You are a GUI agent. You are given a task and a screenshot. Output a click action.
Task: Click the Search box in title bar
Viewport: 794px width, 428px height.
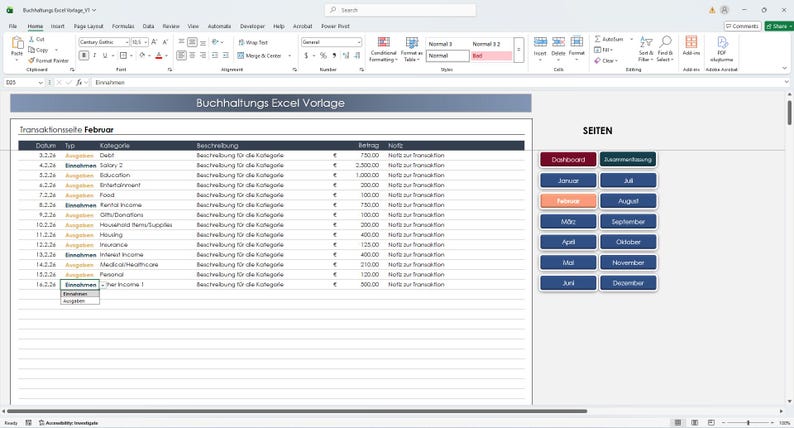pyautogui.click(x=400, y=10)
